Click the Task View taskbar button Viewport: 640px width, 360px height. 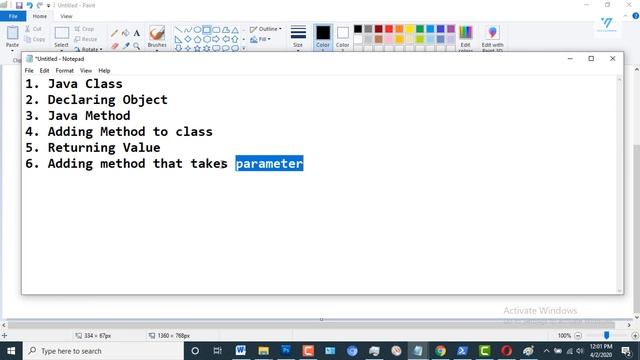[218, 351]
